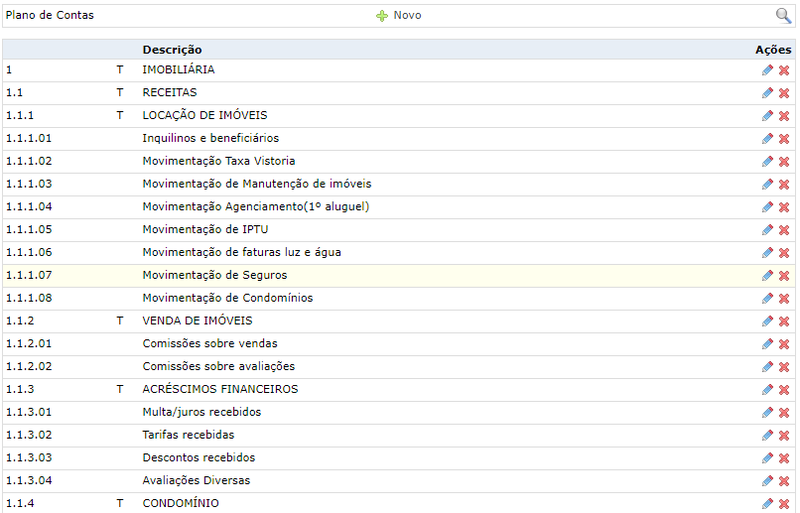Delete Movimentação de Manutenção de imóveis
The height and width of the screenshot is (513, 800).
click(x=784, y=185)
